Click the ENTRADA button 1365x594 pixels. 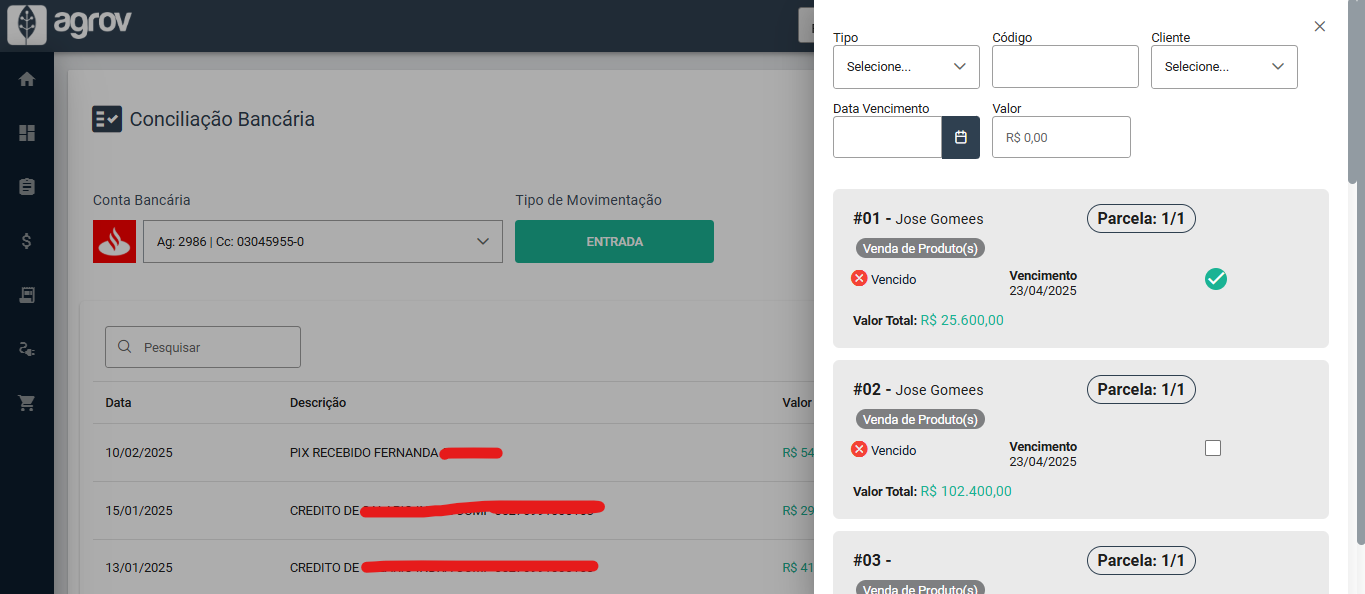(614, 242)
